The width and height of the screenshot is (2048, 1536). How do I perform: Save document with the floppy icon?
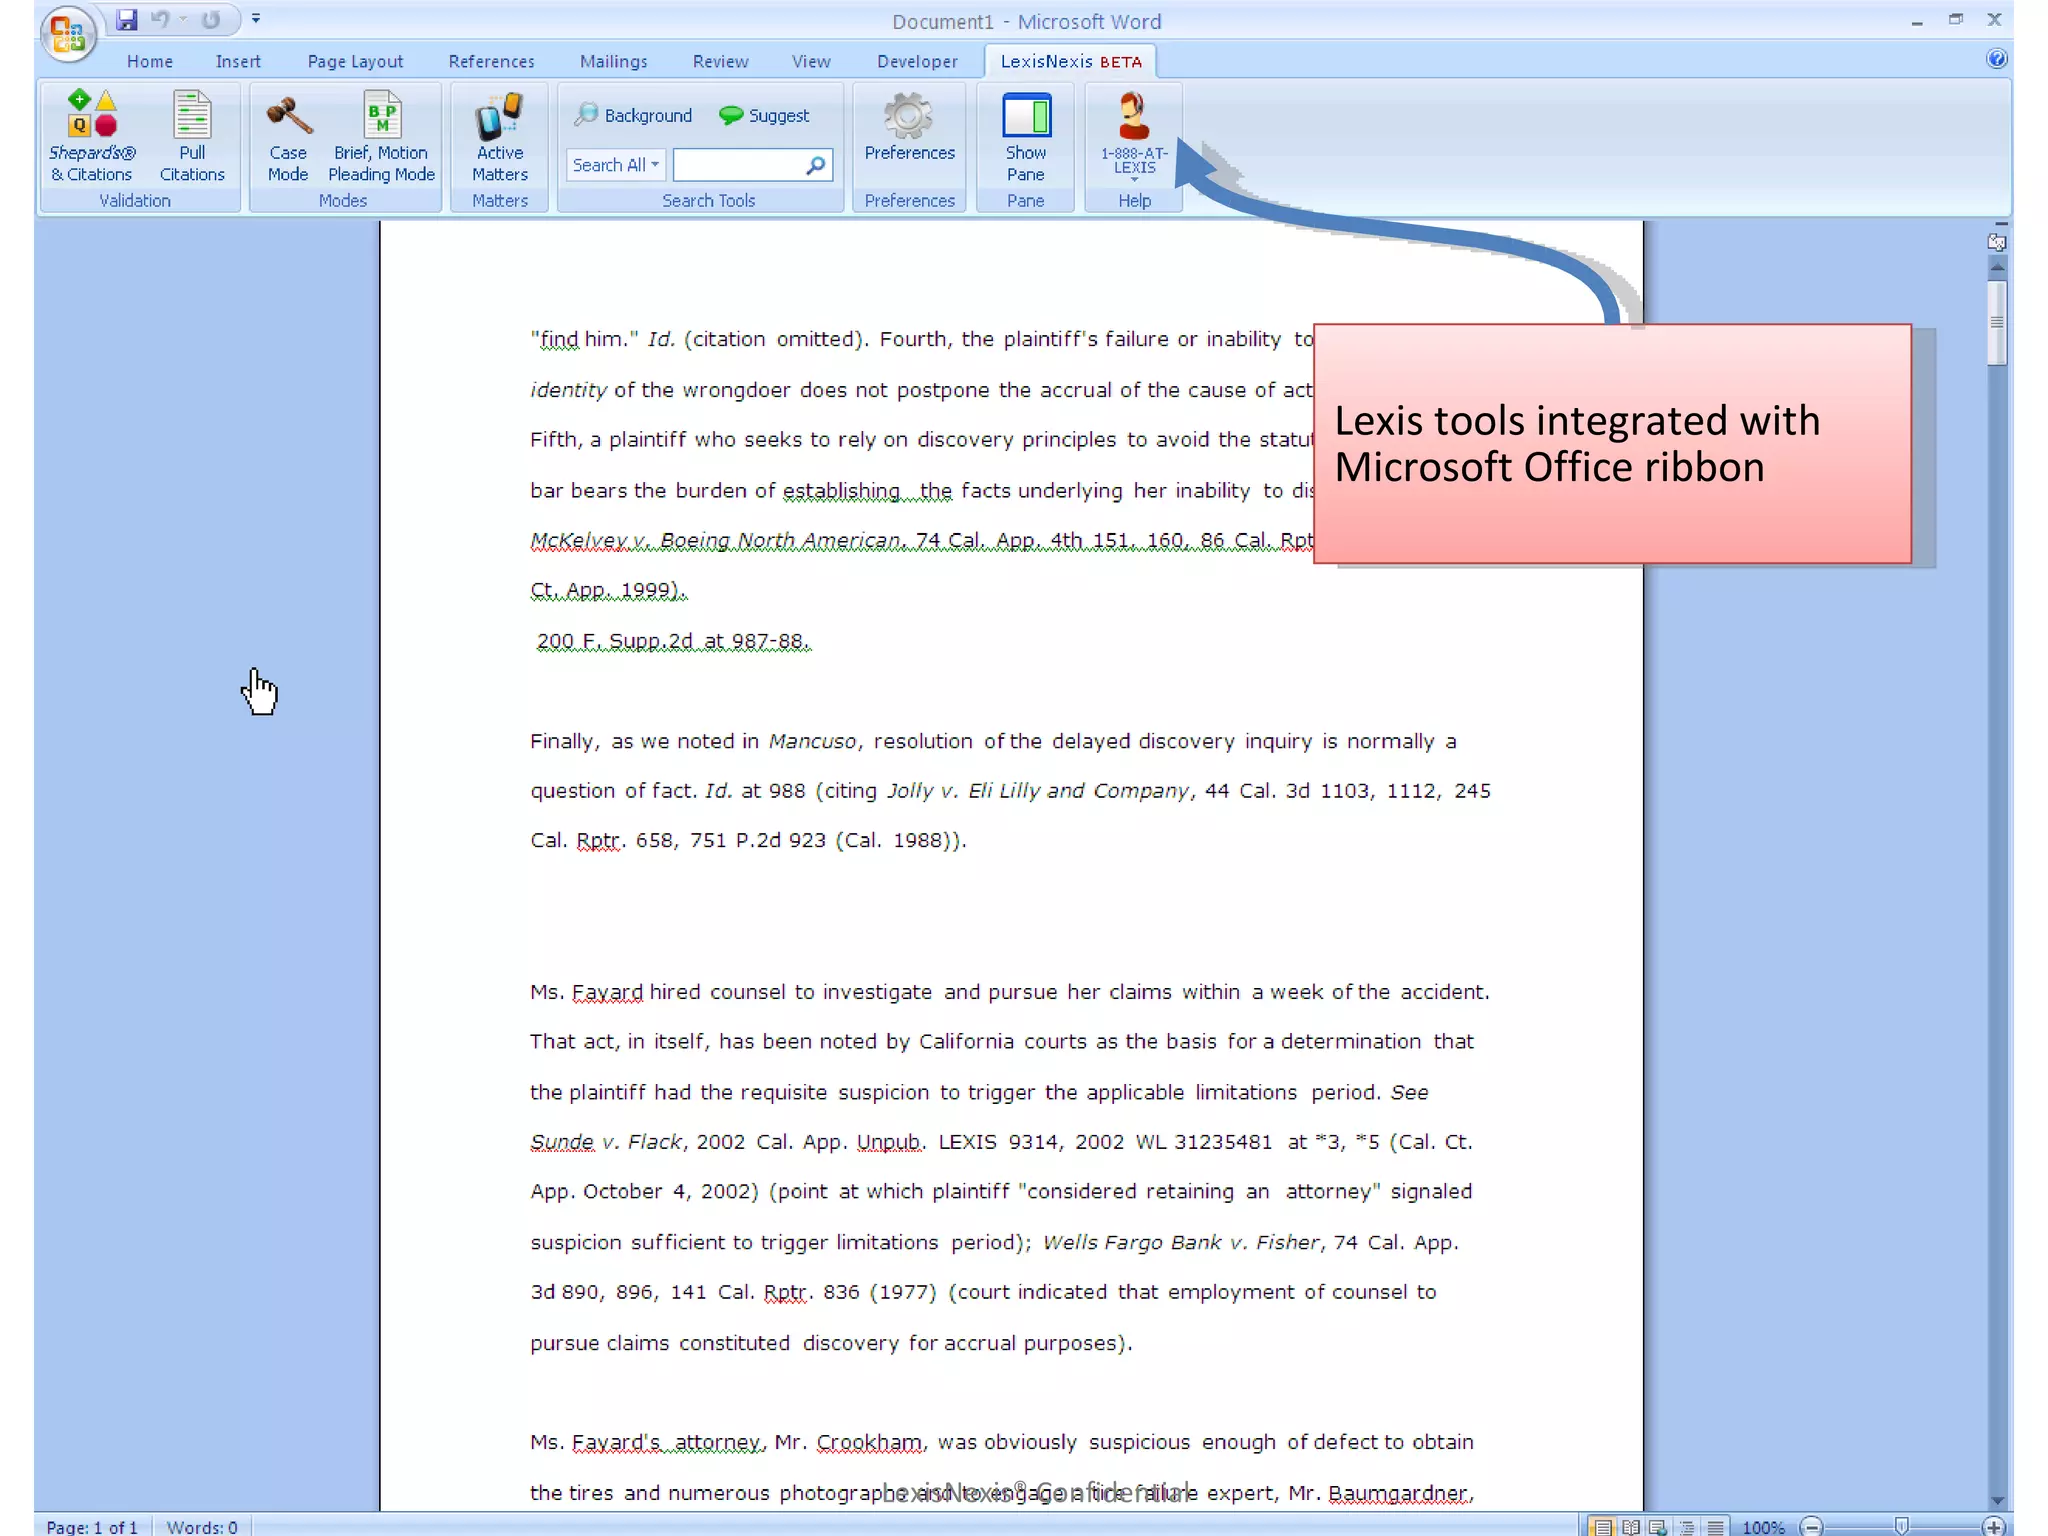pyautogui.click(x=126, y=19)
